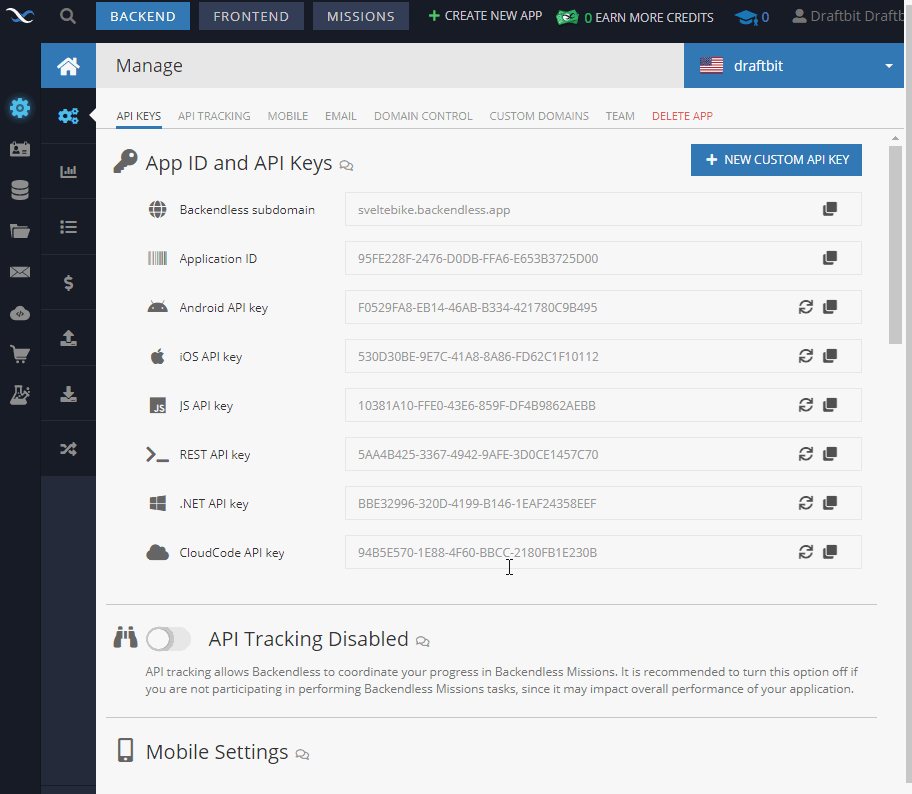Open the search magnifier icon
Viewport: 912px width, 794px height.
click(x=68, y=16)
